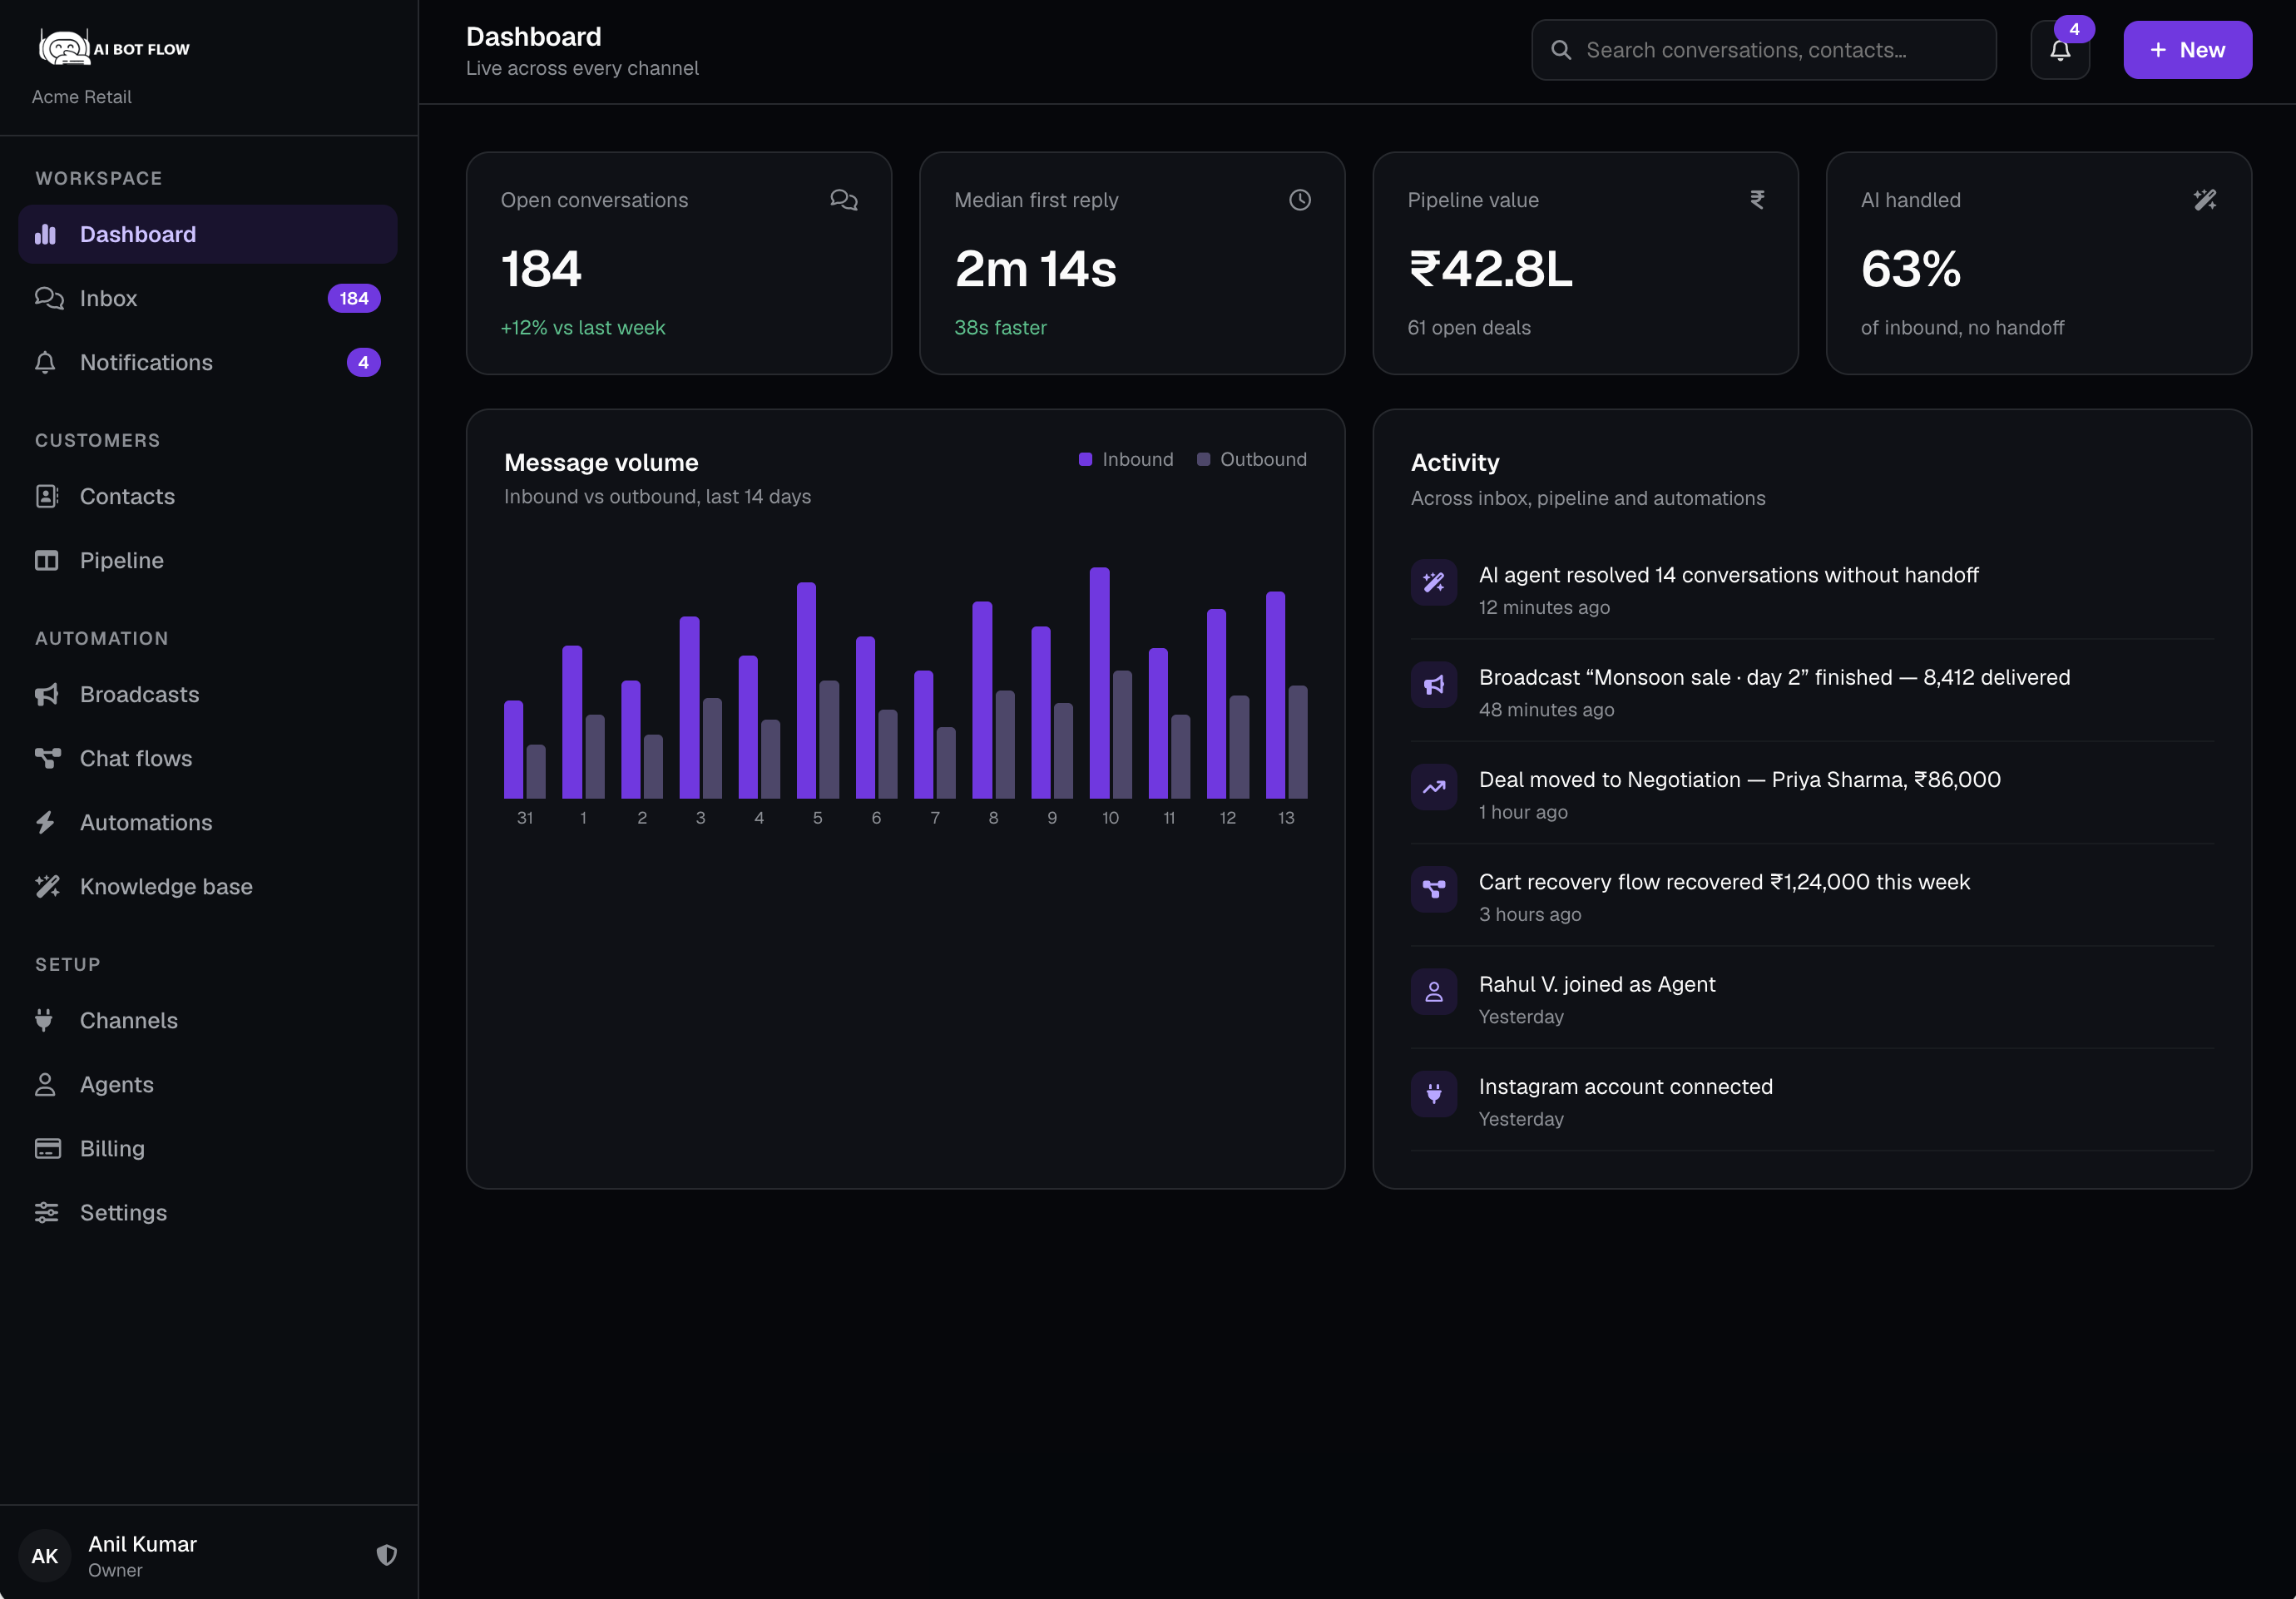Open Chat flows page
This screenshot has width=2296, height=1599.
pos(208,758)
